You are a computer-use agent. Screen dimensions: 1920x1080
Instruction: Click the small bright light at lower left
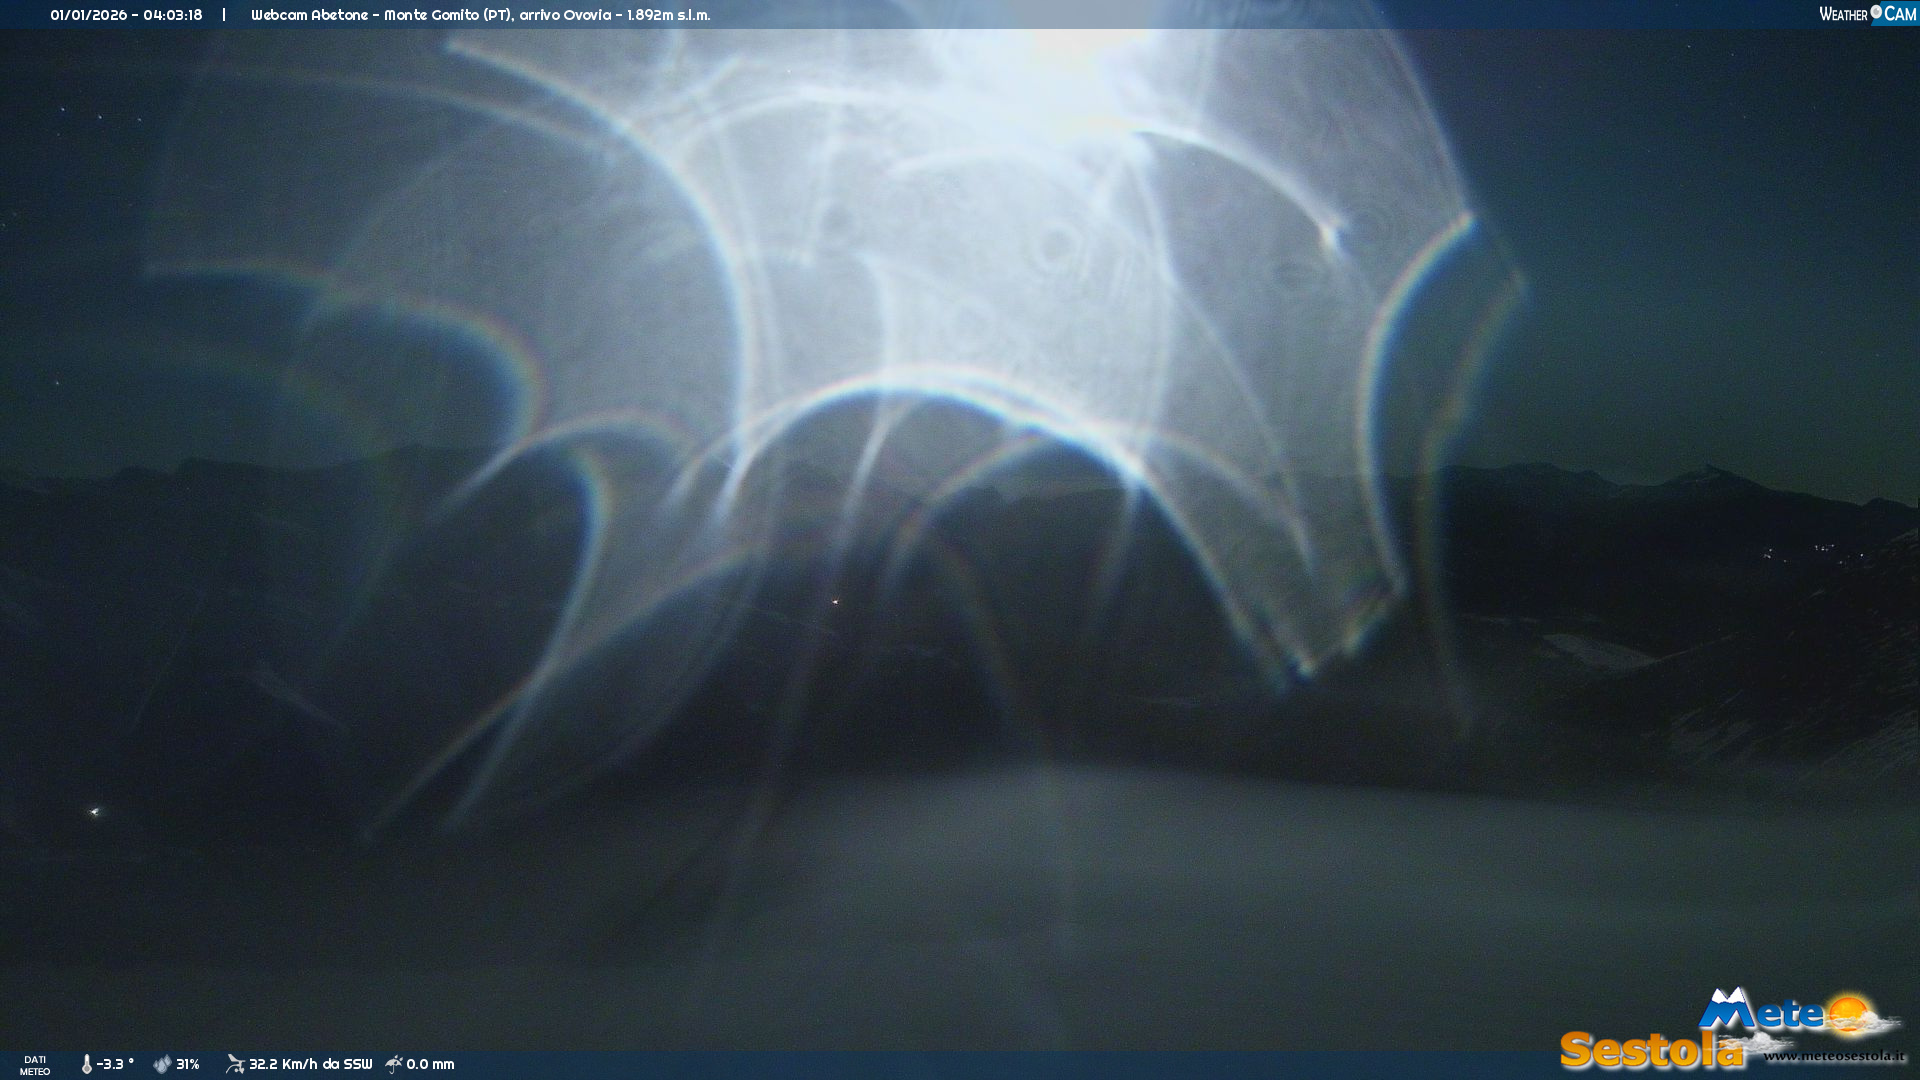(x=95, y=812)
